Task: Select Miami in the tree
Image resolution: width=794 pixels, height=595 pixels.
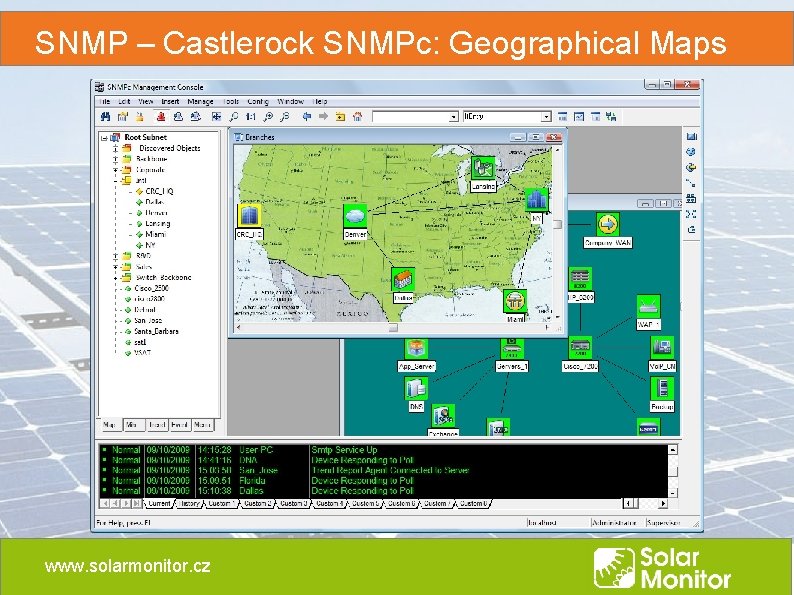Action: tap(155, 234)
